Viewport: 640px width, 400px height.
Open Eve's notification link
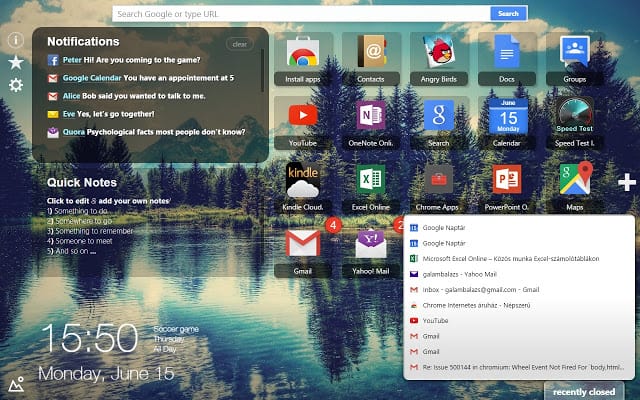(x=69, y=114)
